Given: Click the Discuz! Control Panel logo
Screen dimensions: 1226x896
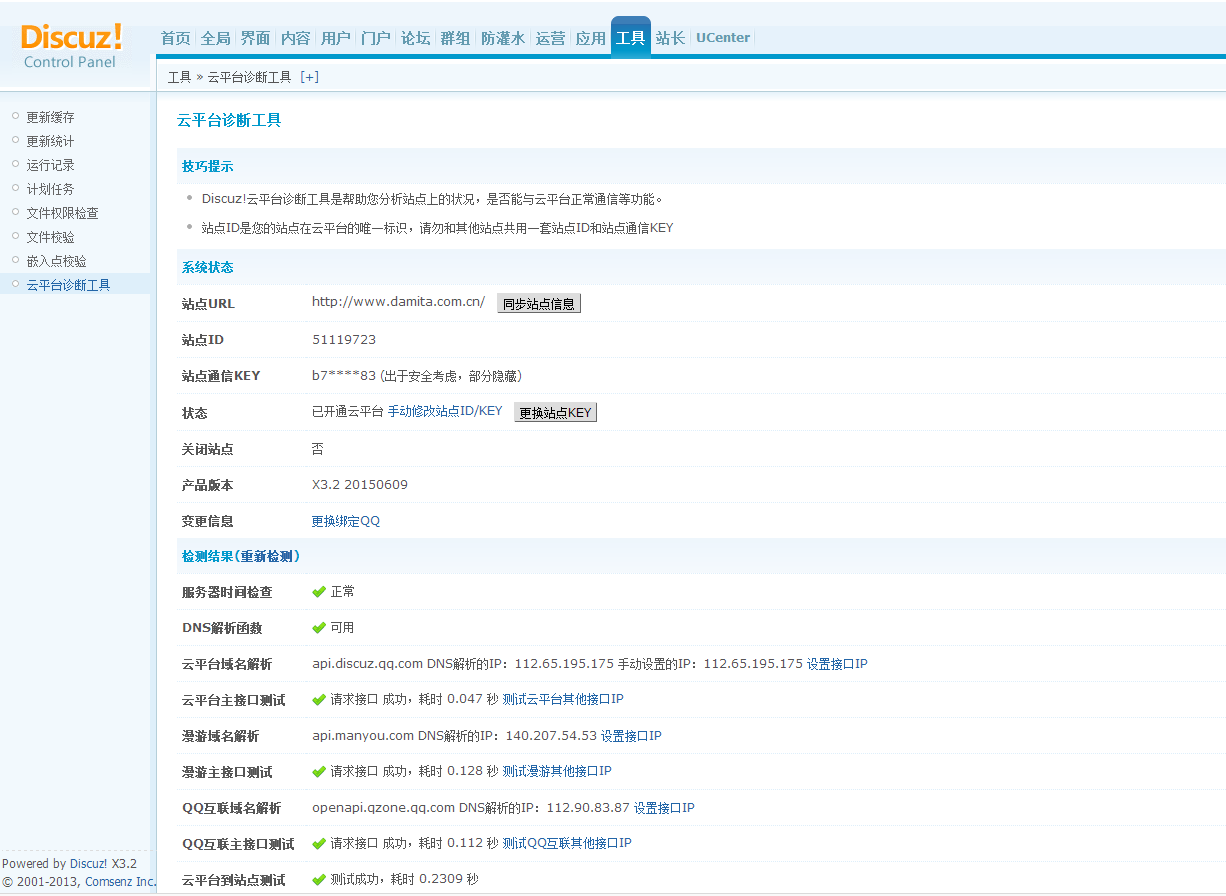Looking at the screenshot, I should pyautogui.click(x=71, y=45).
